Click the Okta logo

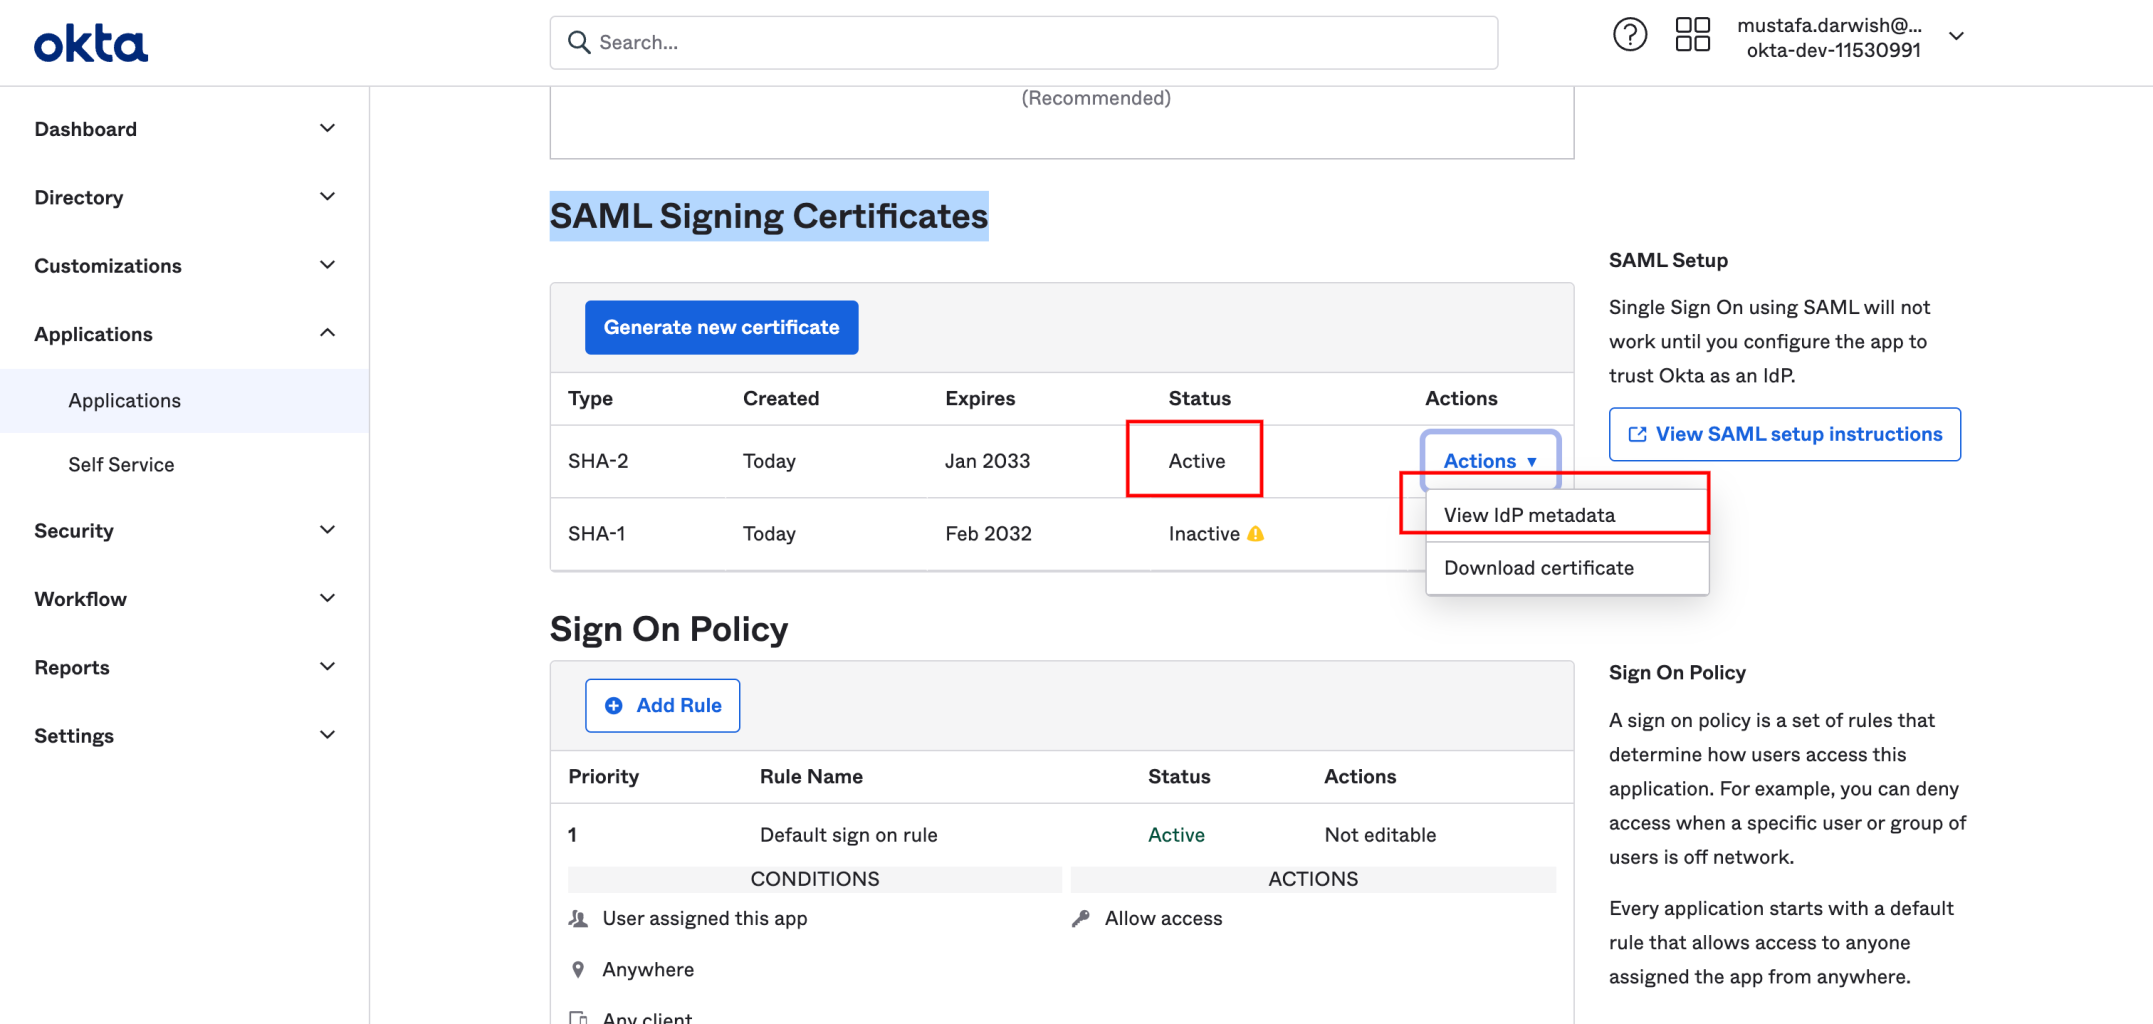click(x=91, y=44)
